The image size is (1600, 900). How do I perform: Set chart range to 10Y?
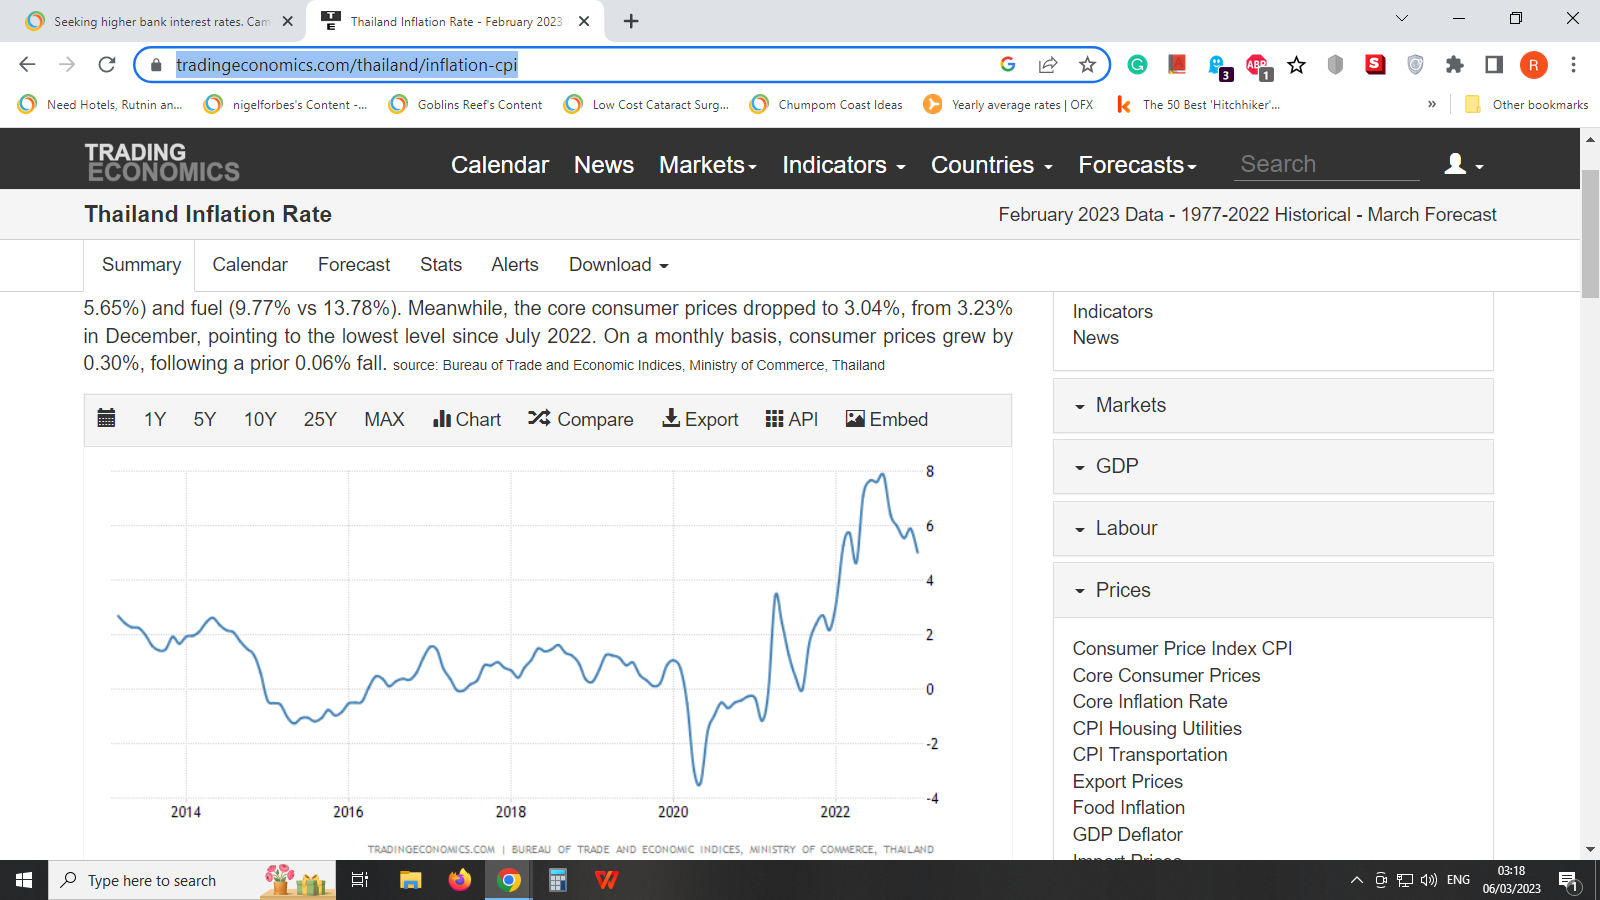(x=260, y=419)
